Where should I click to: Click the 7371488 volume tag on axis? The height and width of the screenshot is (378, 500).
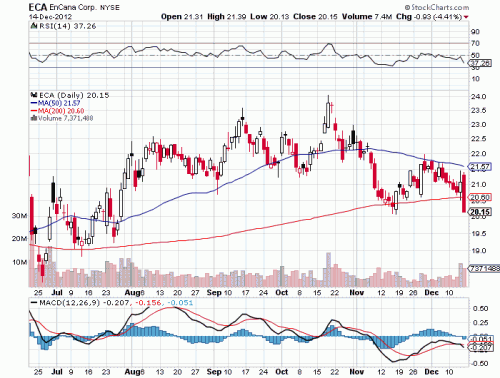click(x=484, y=268)
